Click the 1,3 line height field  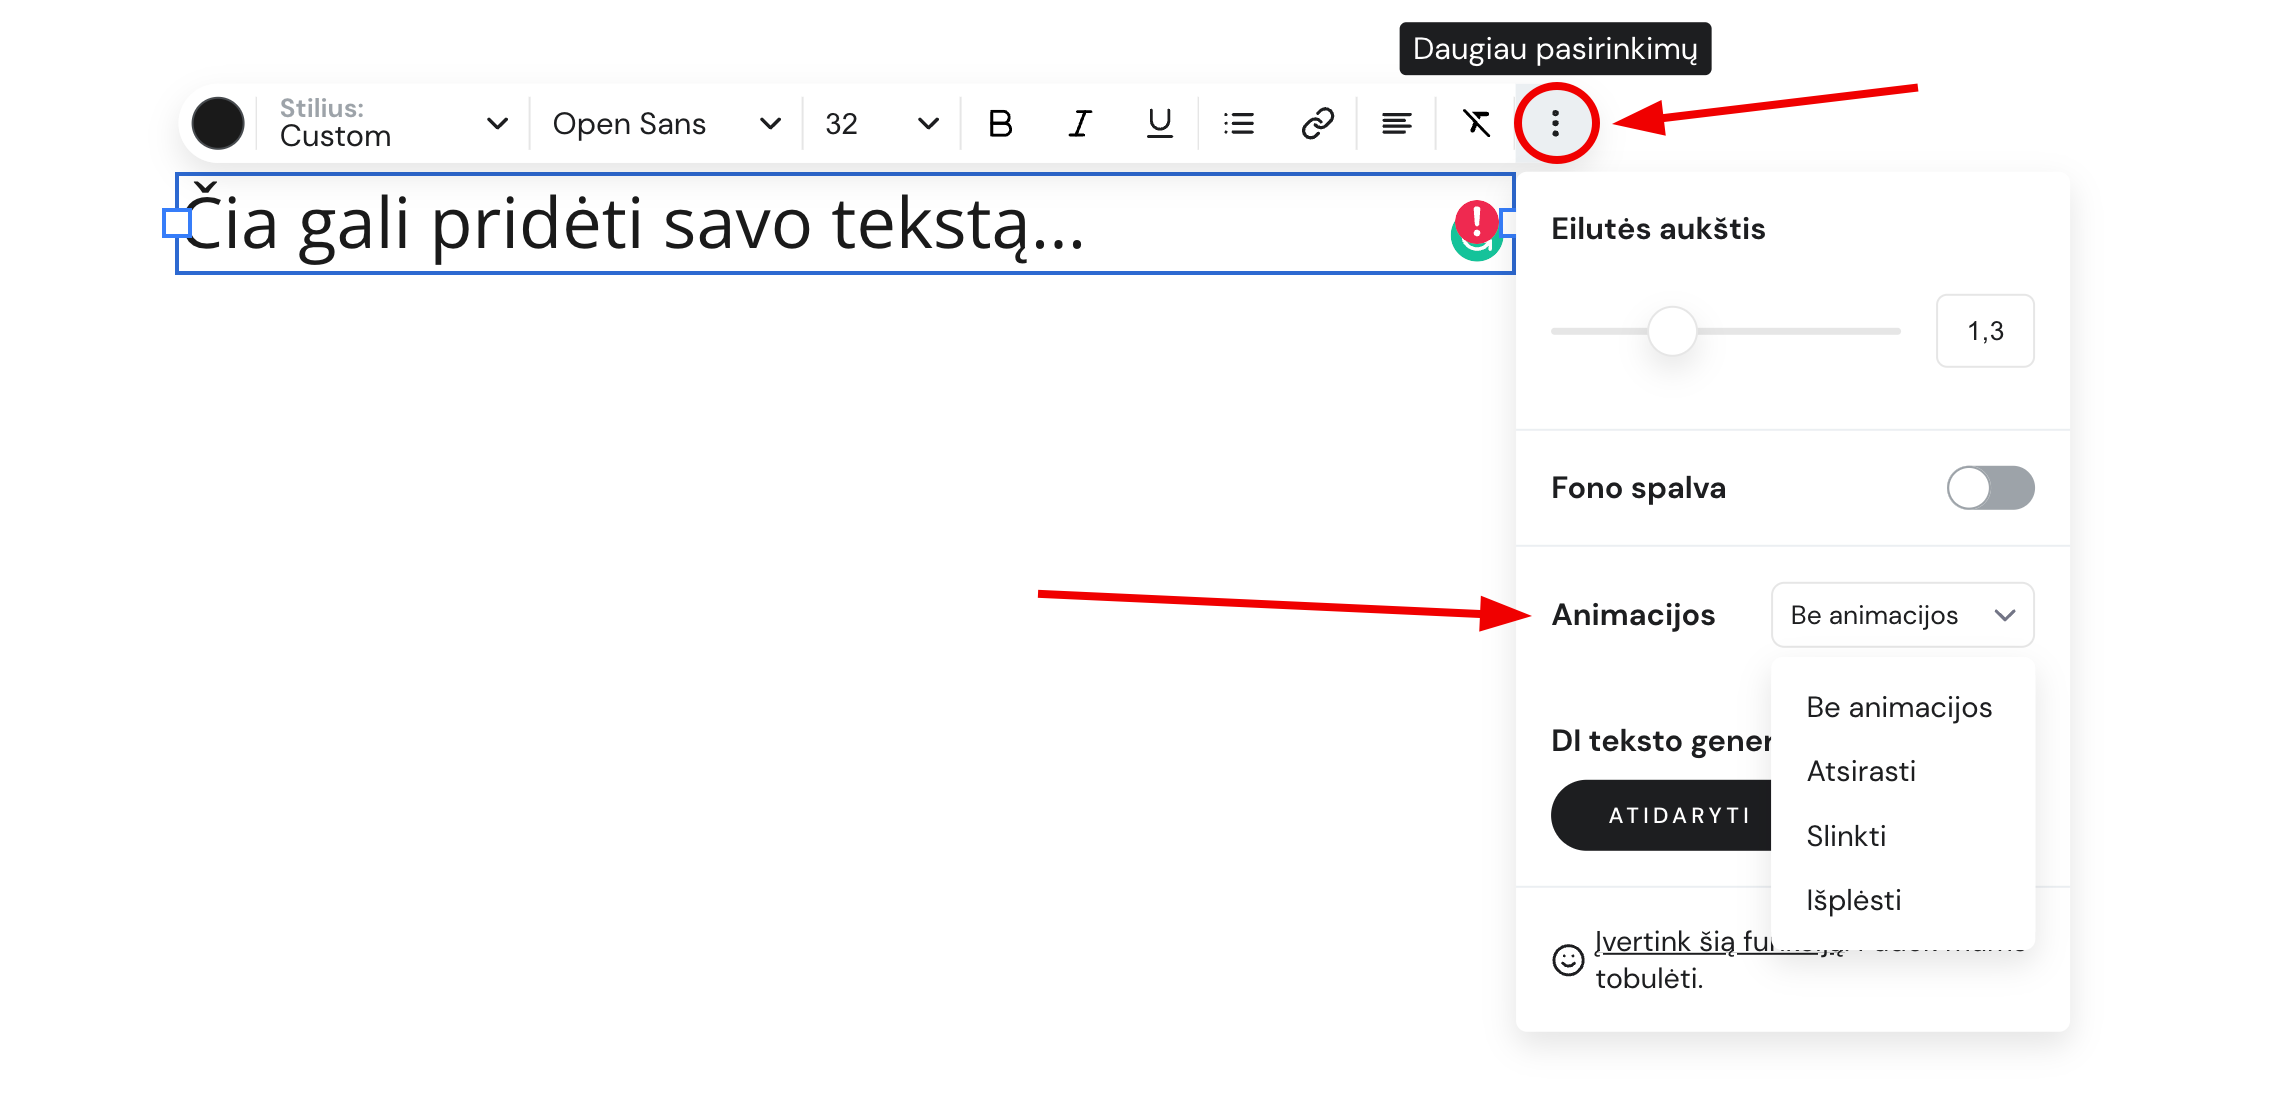pos(1985,331)
